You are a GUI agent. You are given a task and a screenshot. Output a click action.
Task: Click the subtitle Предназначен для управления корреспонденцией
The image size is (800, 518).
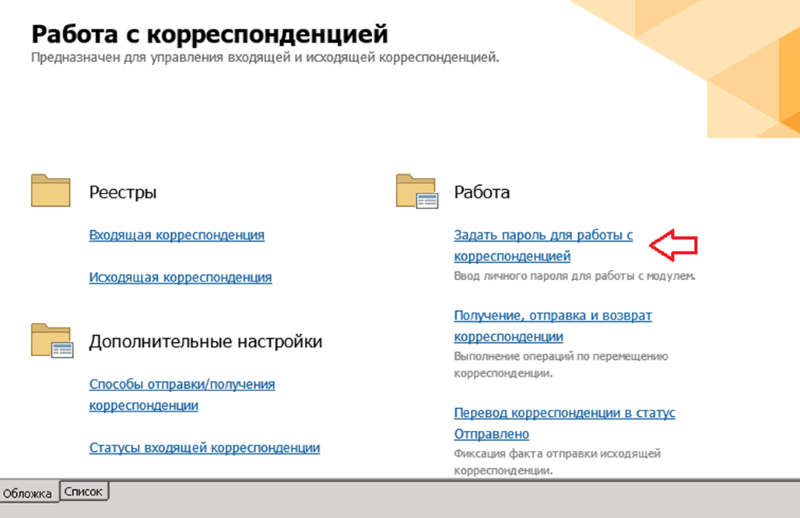[265, 58]
